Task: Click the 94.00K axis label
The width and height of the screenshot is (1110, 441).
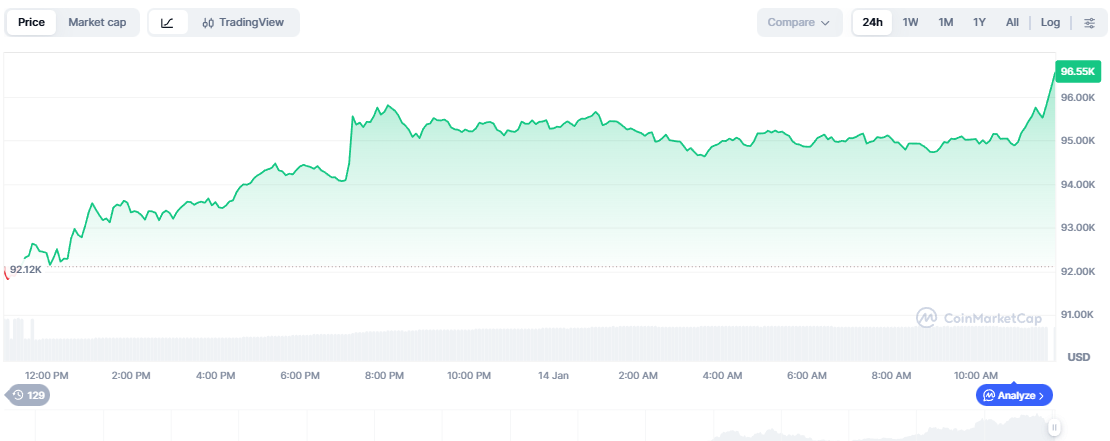Action: click(1077, 185)
